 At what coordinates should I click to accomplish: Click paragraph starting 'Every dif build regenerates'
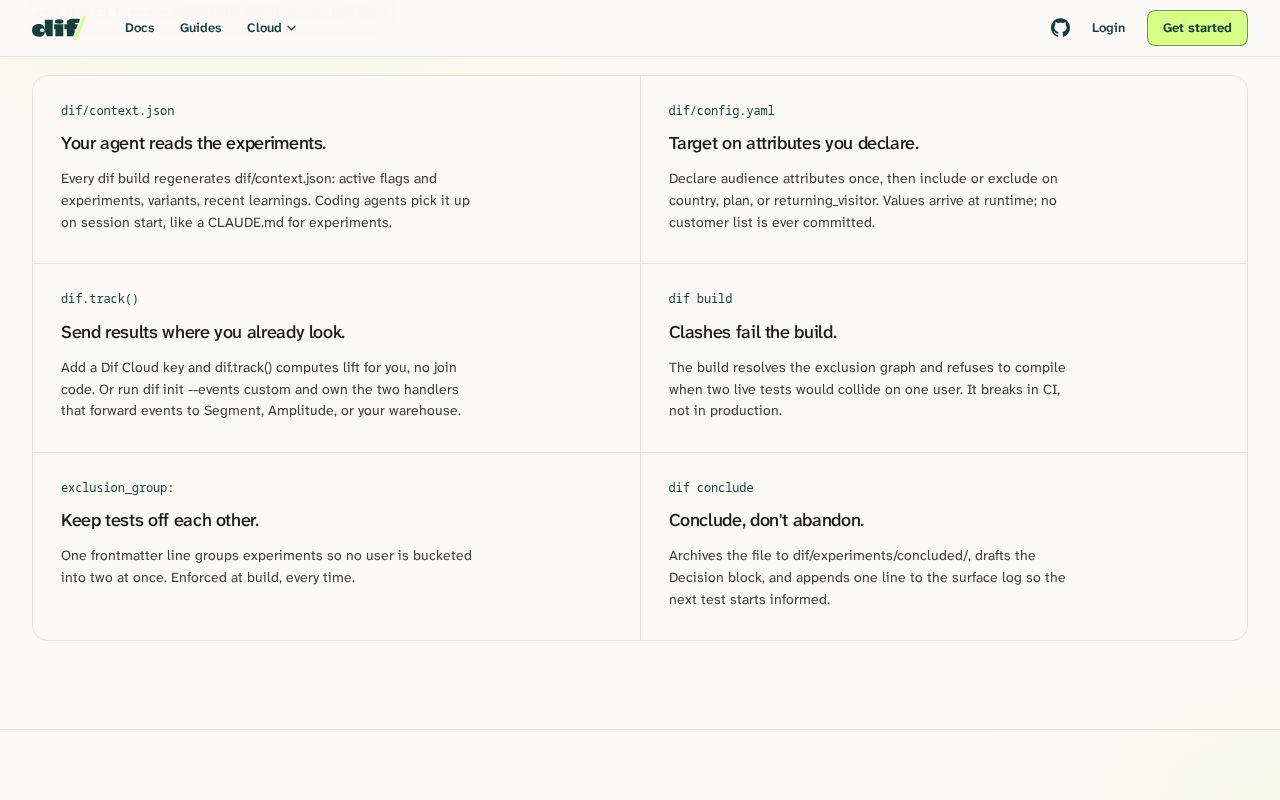[x=266, y=201]
